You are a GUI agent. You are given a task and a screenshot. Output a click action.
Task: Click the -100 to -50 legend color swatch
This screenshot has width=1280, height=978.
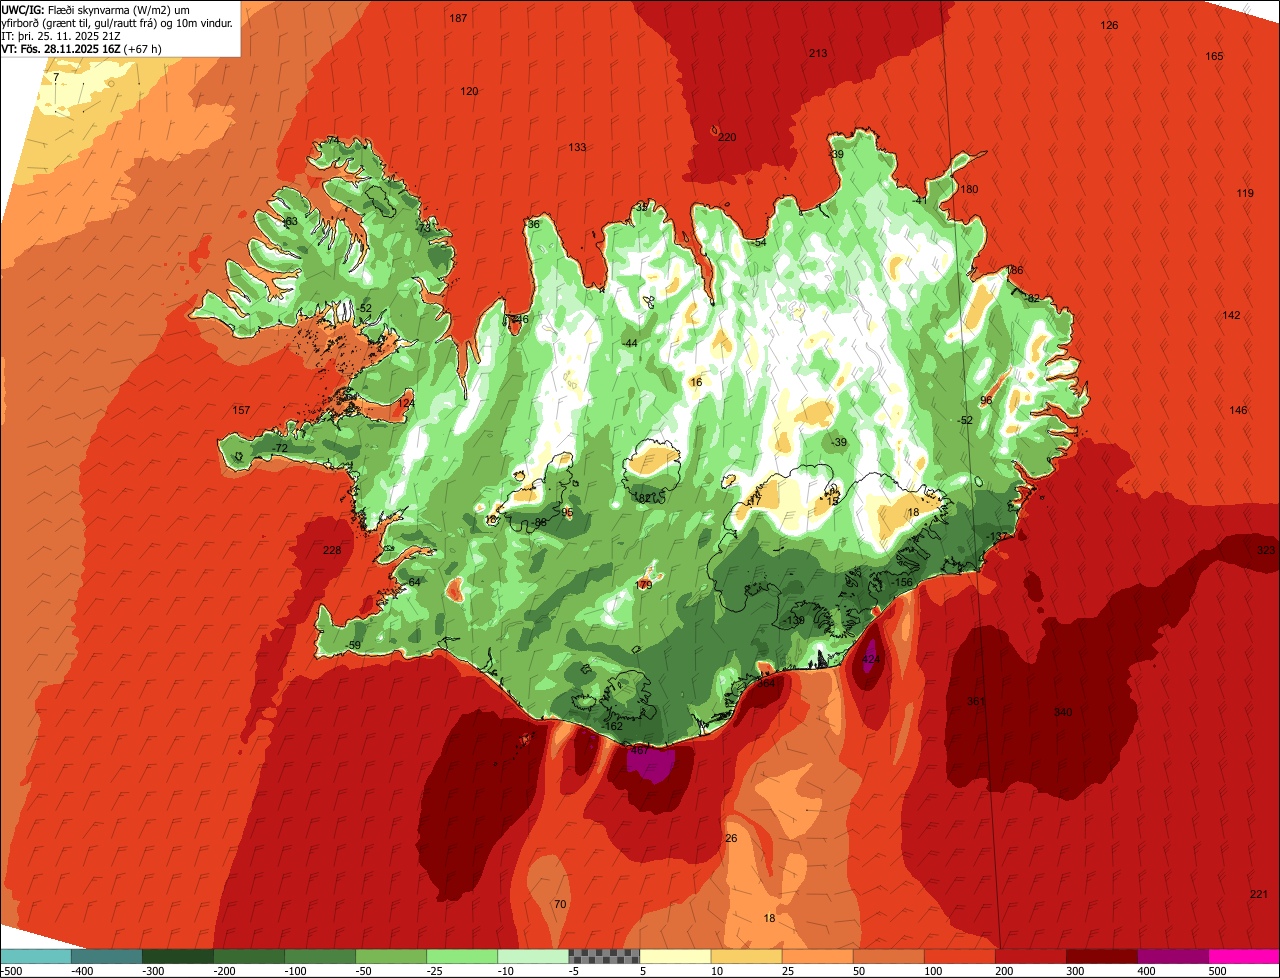[319, 956]
